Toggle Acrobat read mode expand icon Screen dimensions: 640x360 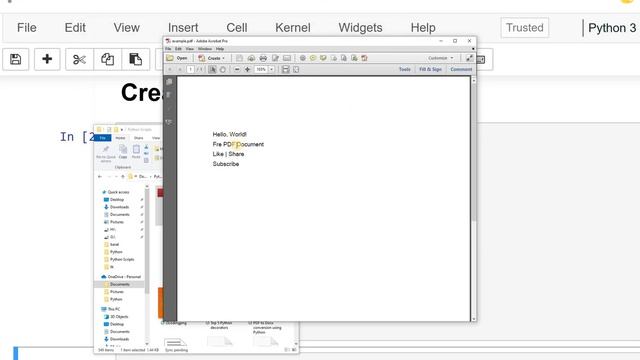coord(469,58)
